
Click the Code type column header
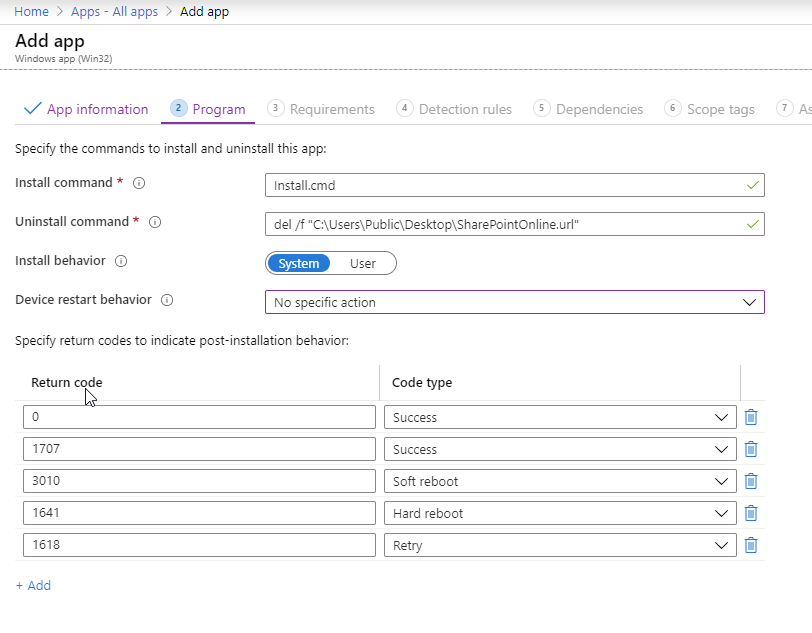422,382
